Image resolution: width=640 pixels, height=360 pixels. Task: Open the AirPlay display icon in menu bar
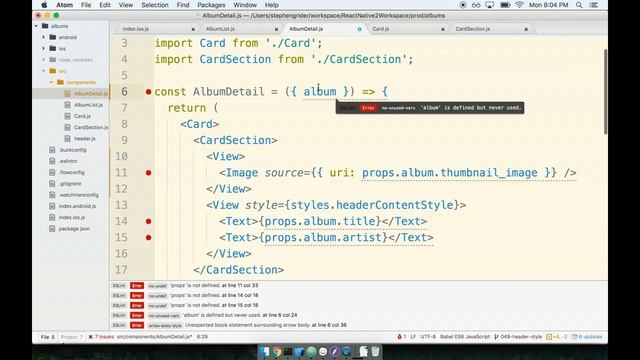tap(489, 5)
